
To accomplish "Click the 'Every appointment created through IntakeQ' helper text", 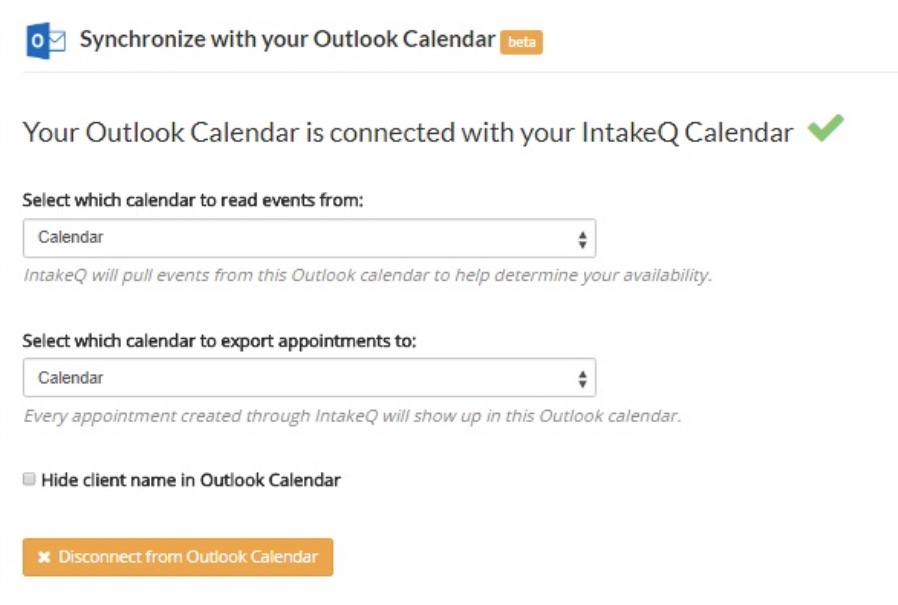I will pyautogui.click(x=352, y=416).
